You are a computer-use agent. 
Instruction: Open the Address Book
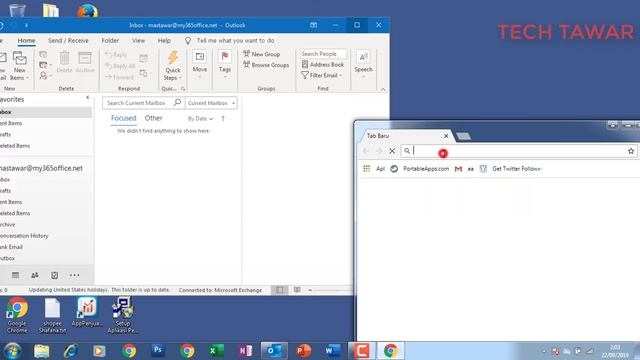point(322,64)
